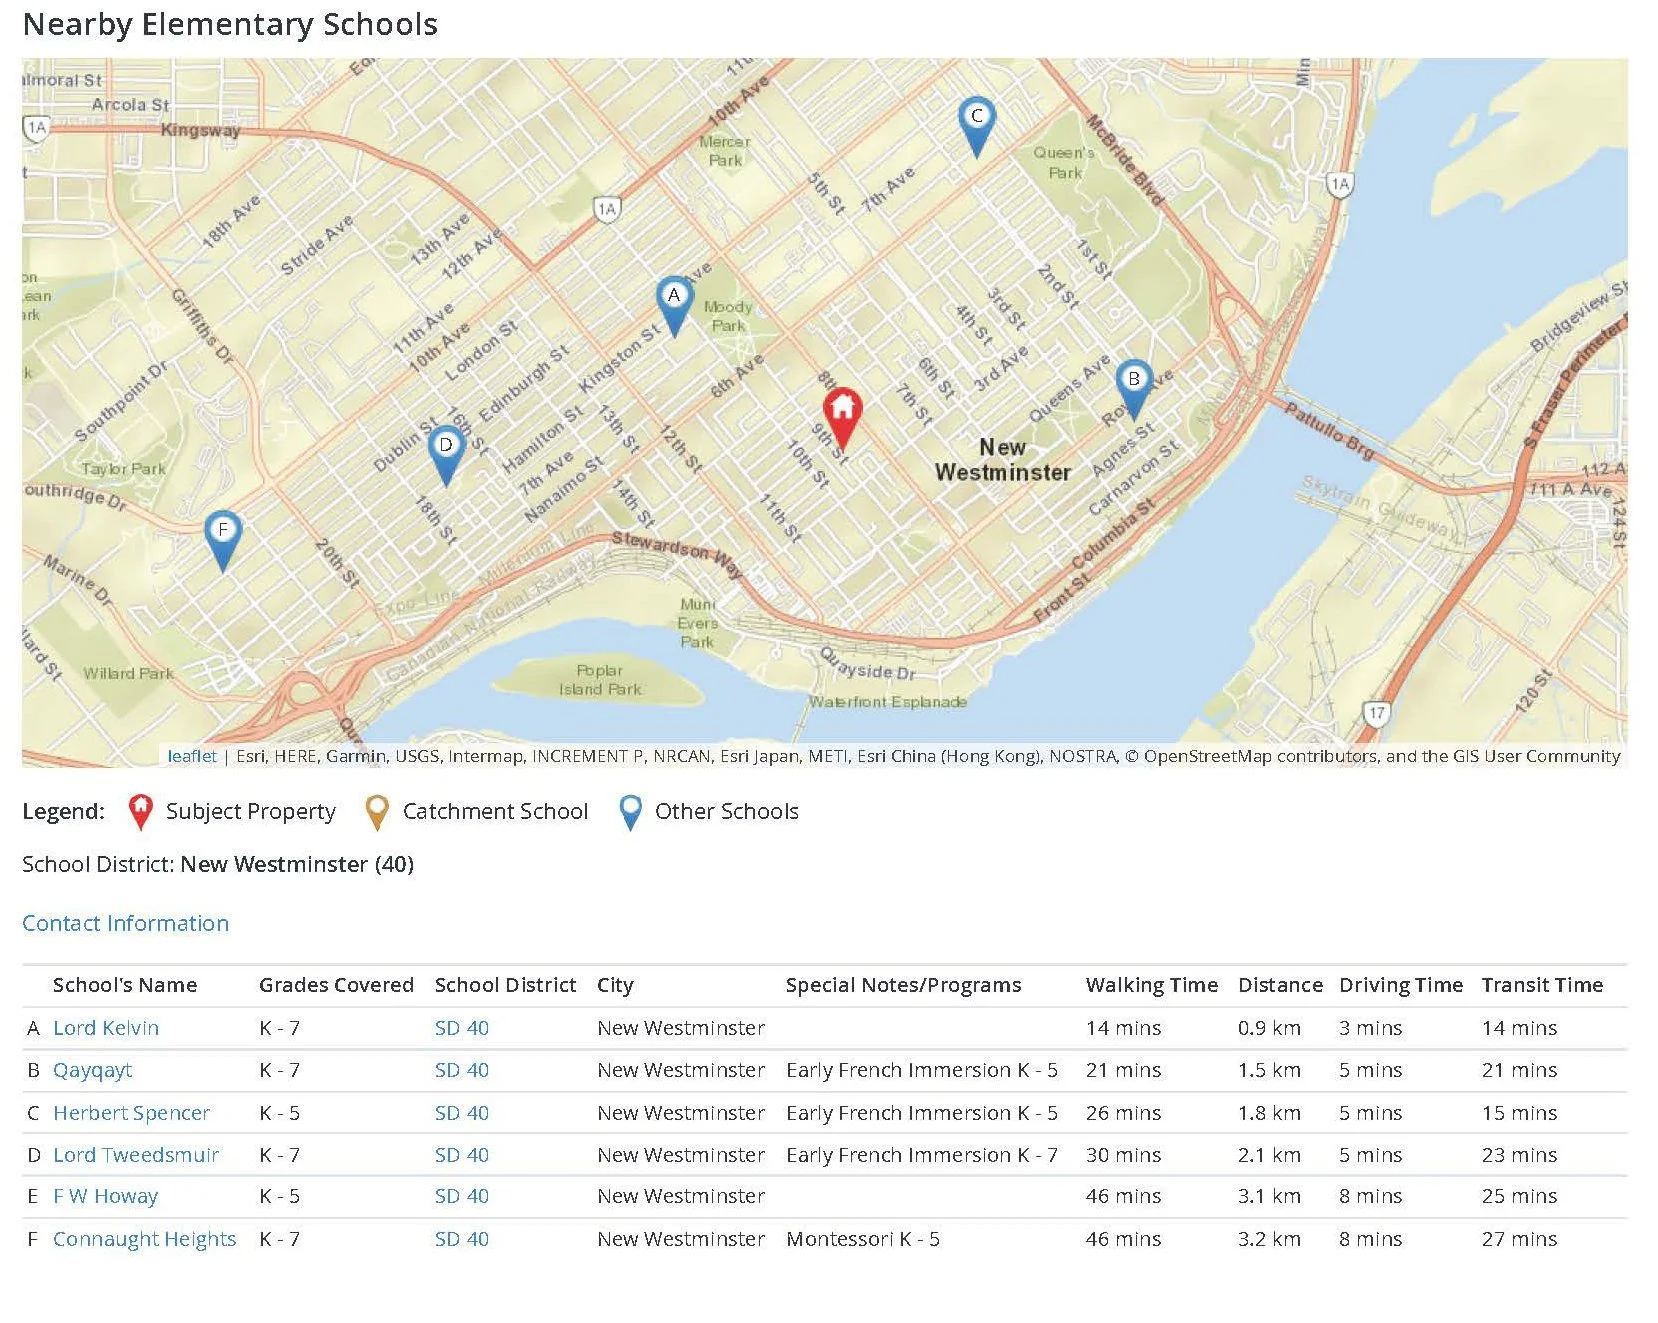Click the 30 mins walking time cell
The width and height of the screenshot is (1658, 1323).
click(1123, 1155)
